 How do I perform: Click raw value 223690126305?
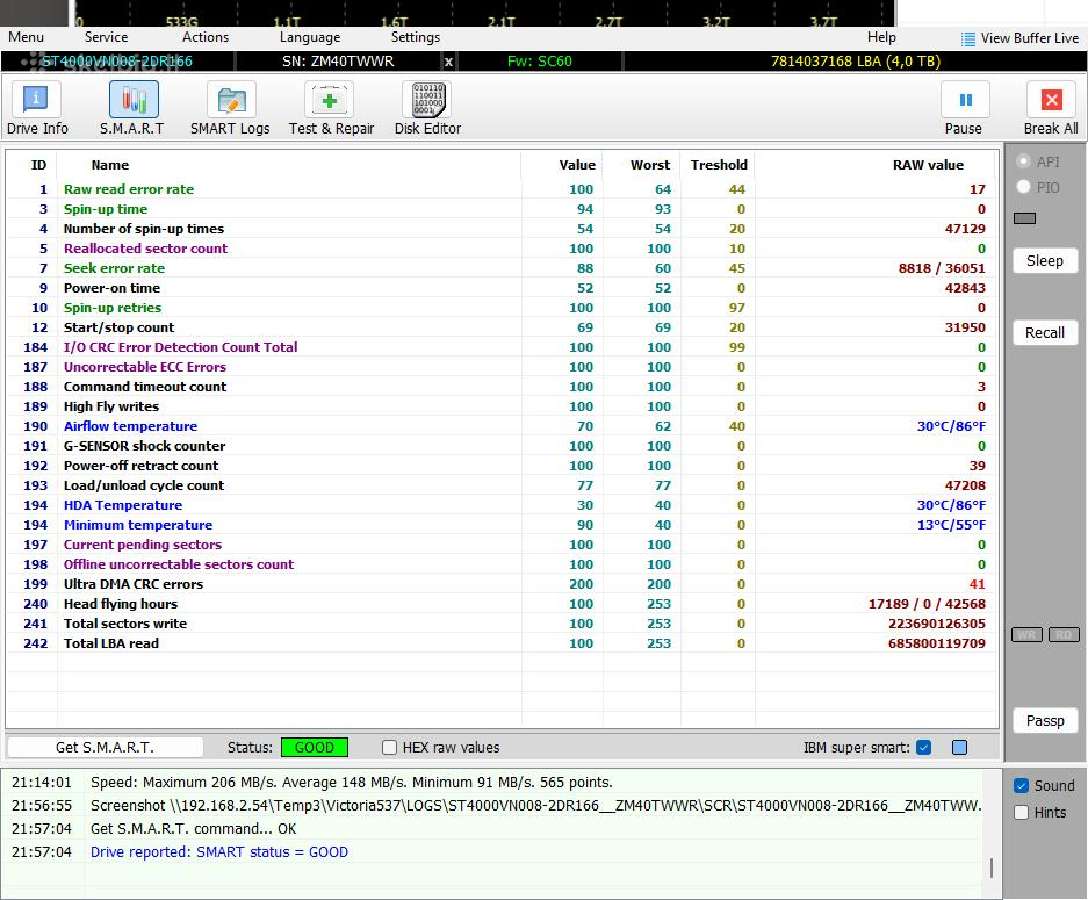(936, 624)
